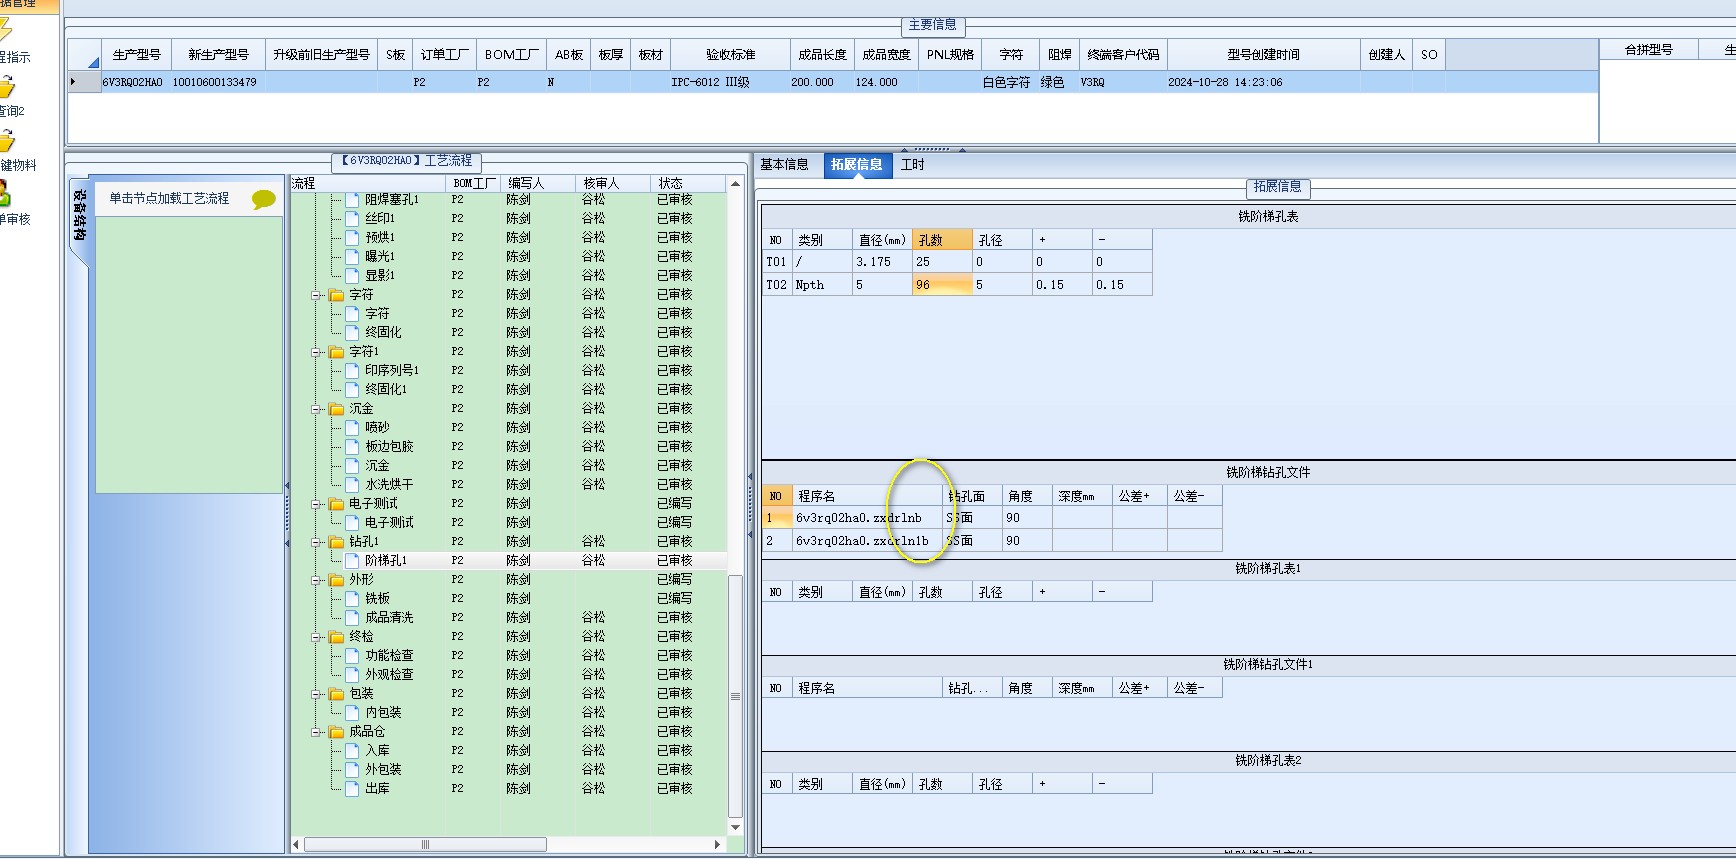Collapse the 成品仓 tree node
1736x859 pixels.
(x=316, y=732)
